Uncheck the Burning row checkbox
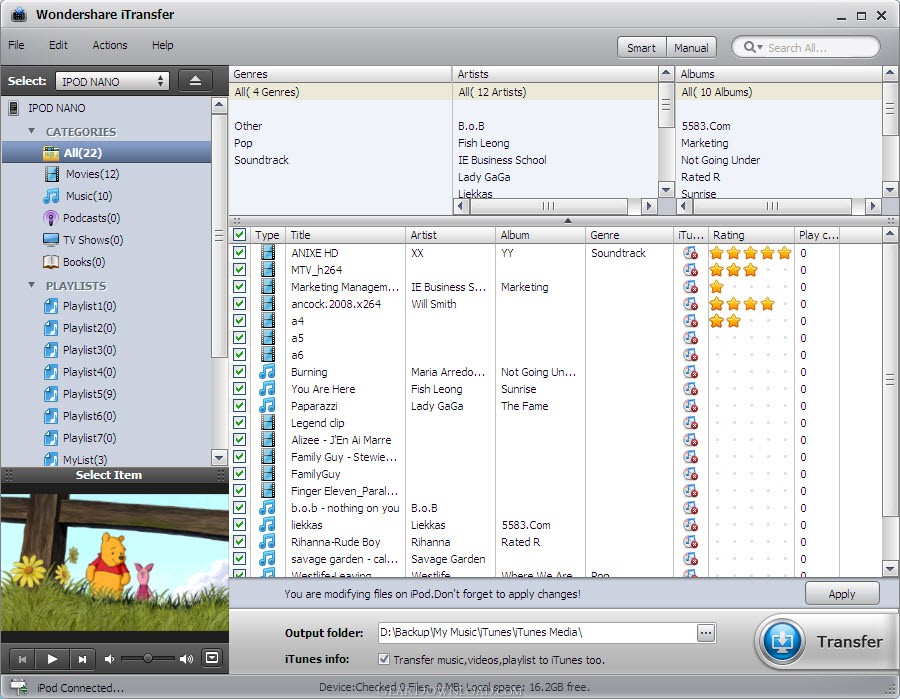 [x=239, y=371]
